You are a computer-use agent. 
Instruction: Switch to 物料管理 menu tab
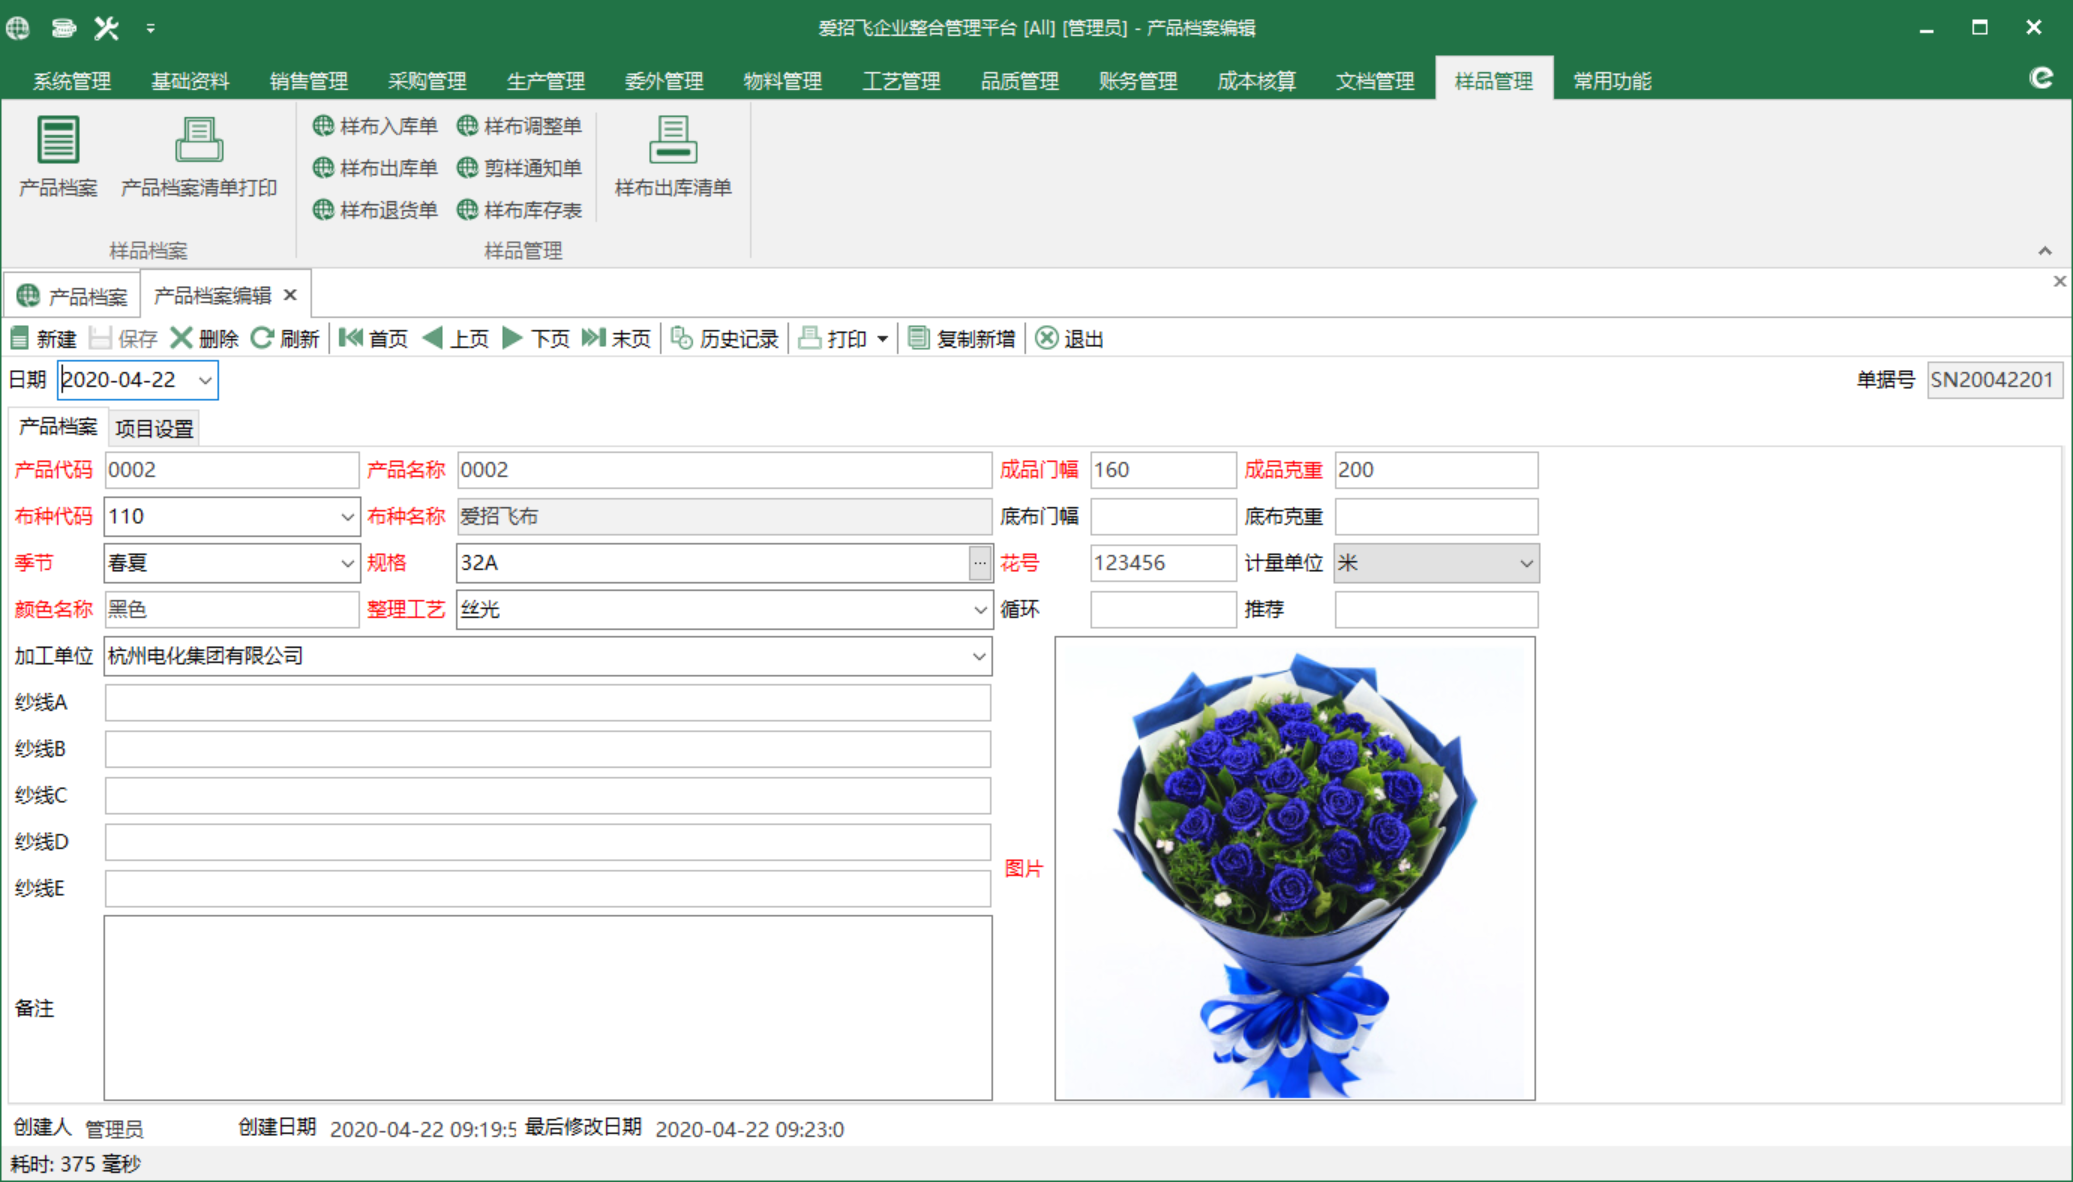(x=783, y=81)
